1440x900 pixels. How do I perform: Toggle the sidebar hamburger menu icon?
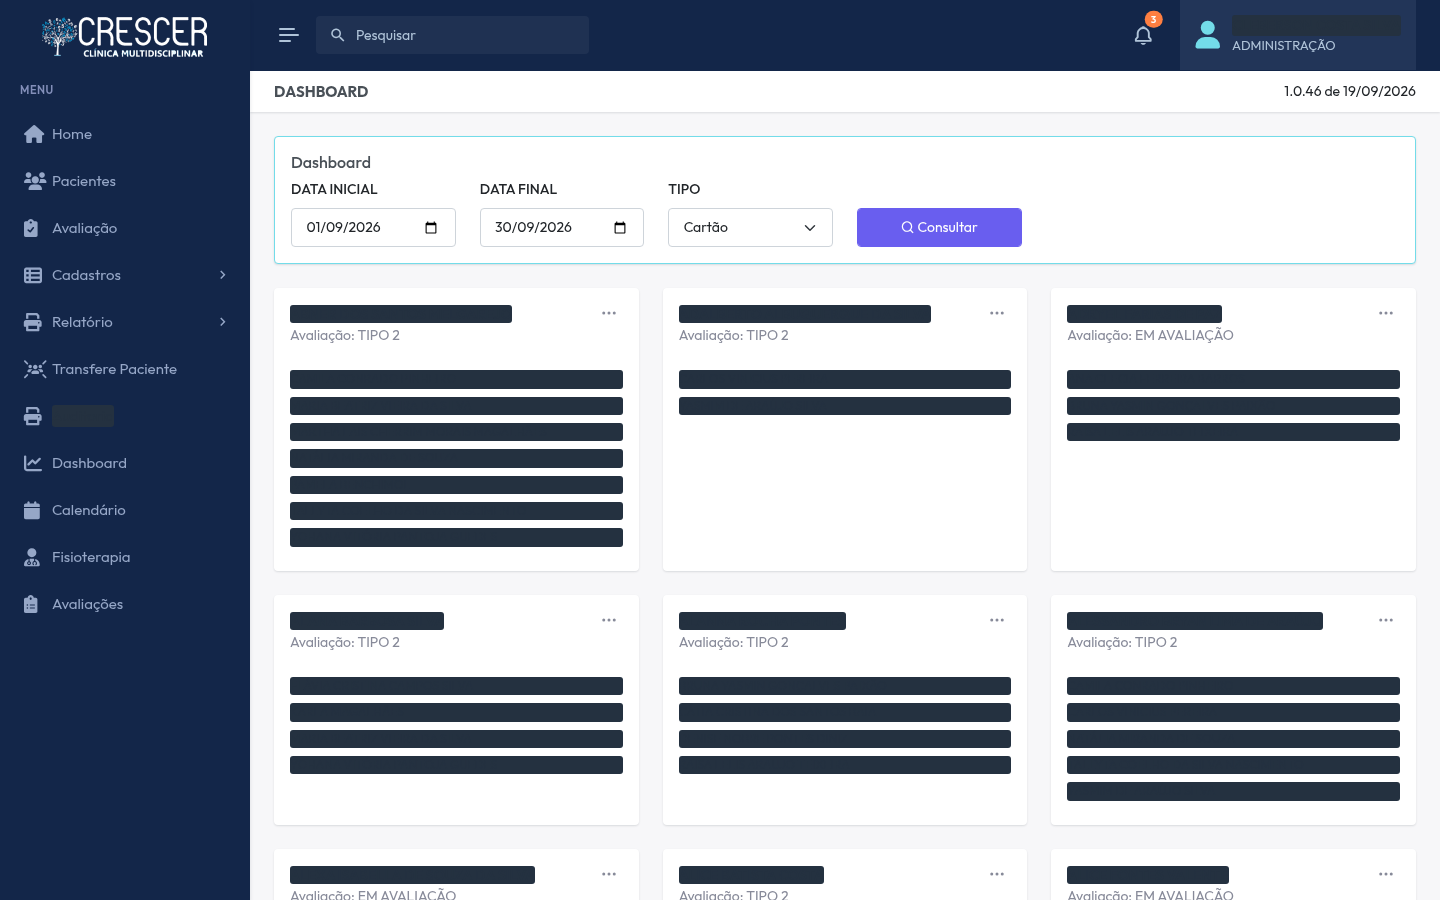click(x=289, y=35)
